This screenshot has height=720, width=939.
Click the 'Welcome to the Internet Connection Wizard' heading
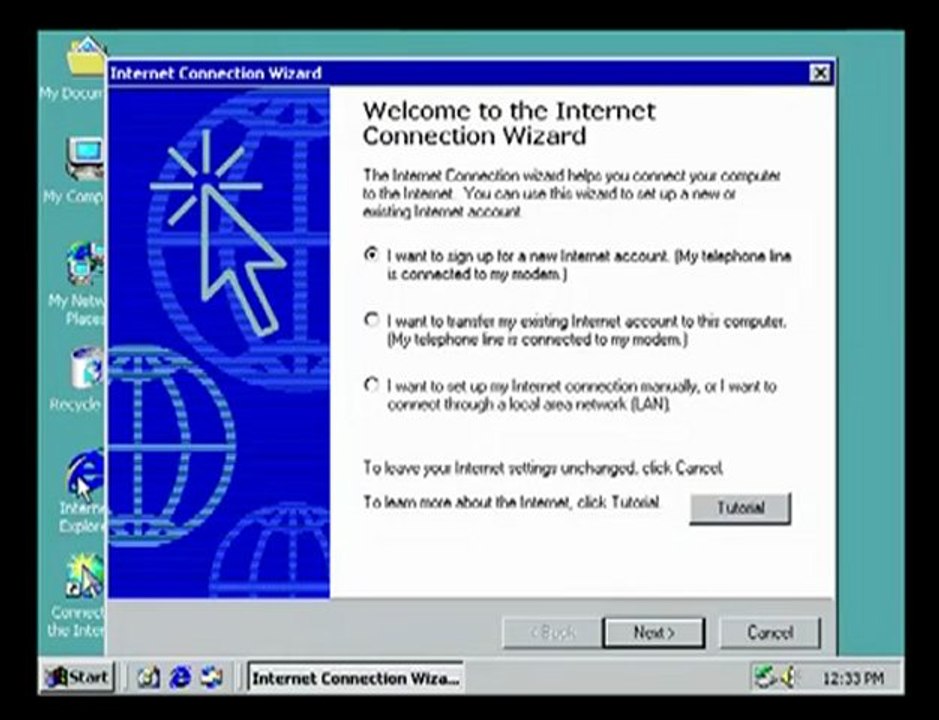click(x=509, y=123)
